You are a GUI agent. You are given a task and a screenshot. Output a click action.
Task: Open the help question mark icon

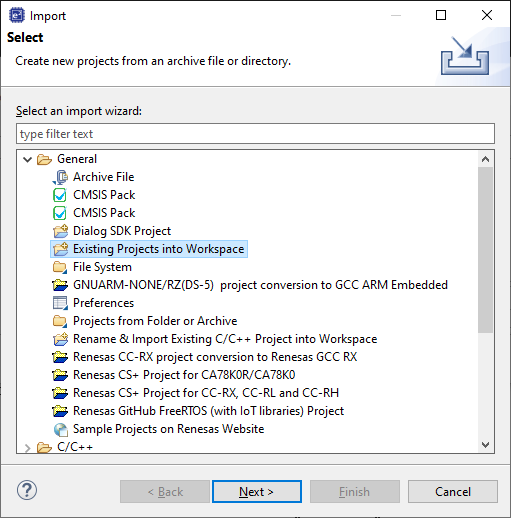[27, 490]
